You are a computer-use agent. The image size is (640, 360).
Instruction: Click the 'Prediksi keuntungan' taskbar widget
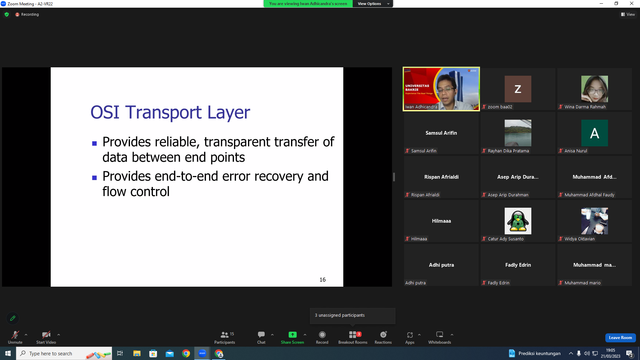tap(535, 353)
